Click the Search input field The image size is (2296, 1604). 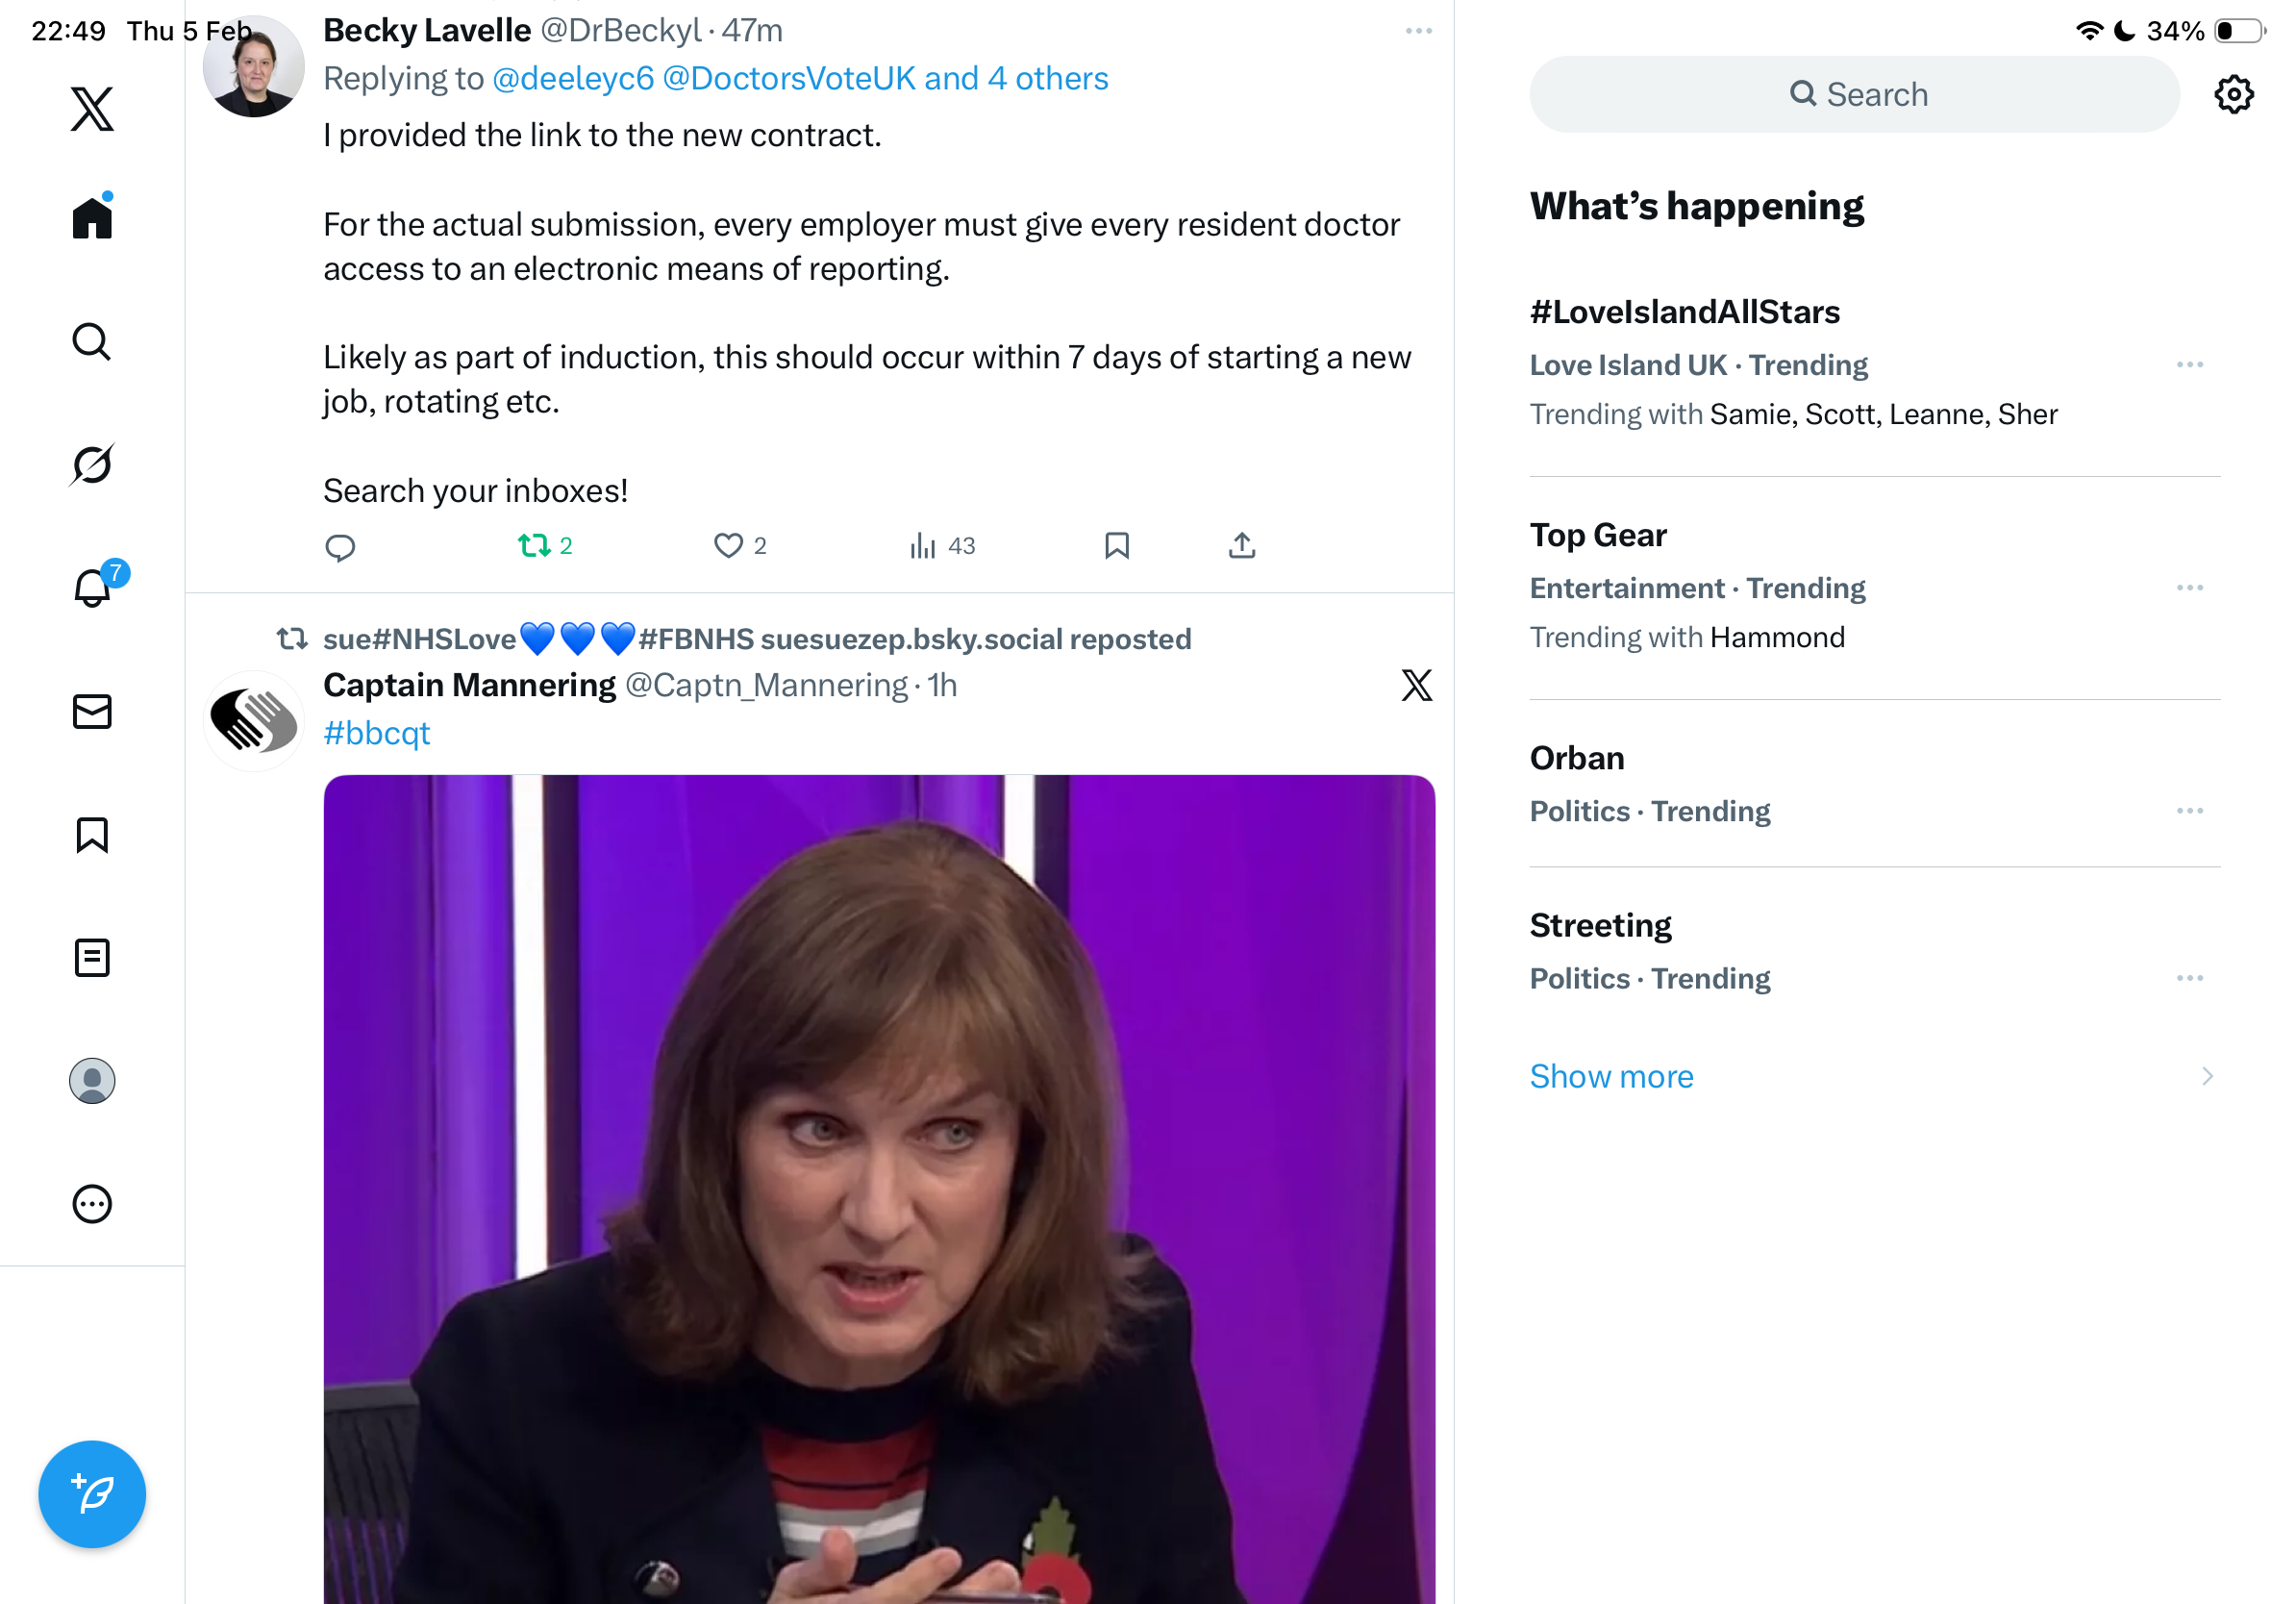tap(1855, 94)
